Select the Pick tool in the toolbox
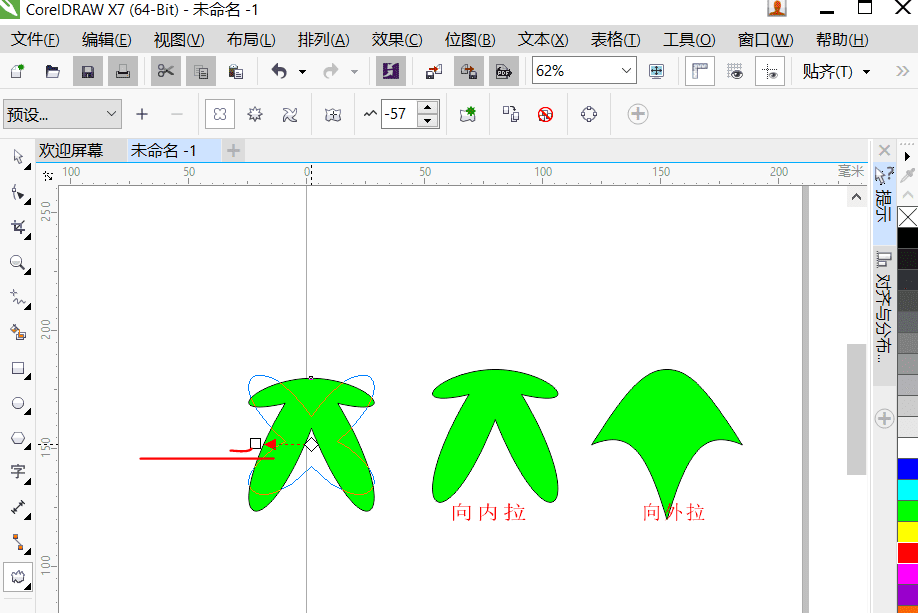The width and height of the screenshot is (918, 613). click(x=18, y=157)
